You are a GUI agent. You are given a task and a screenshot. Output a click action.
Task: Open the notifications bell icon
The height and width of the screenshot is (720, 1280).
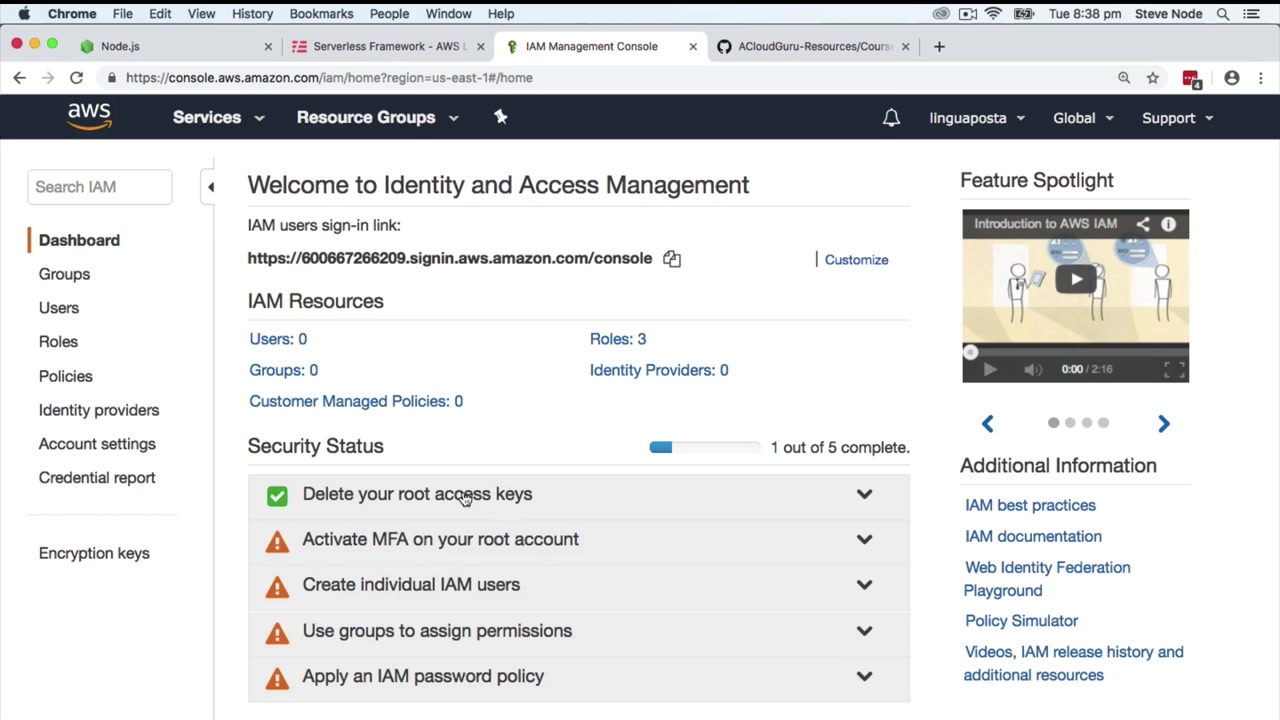891,118
